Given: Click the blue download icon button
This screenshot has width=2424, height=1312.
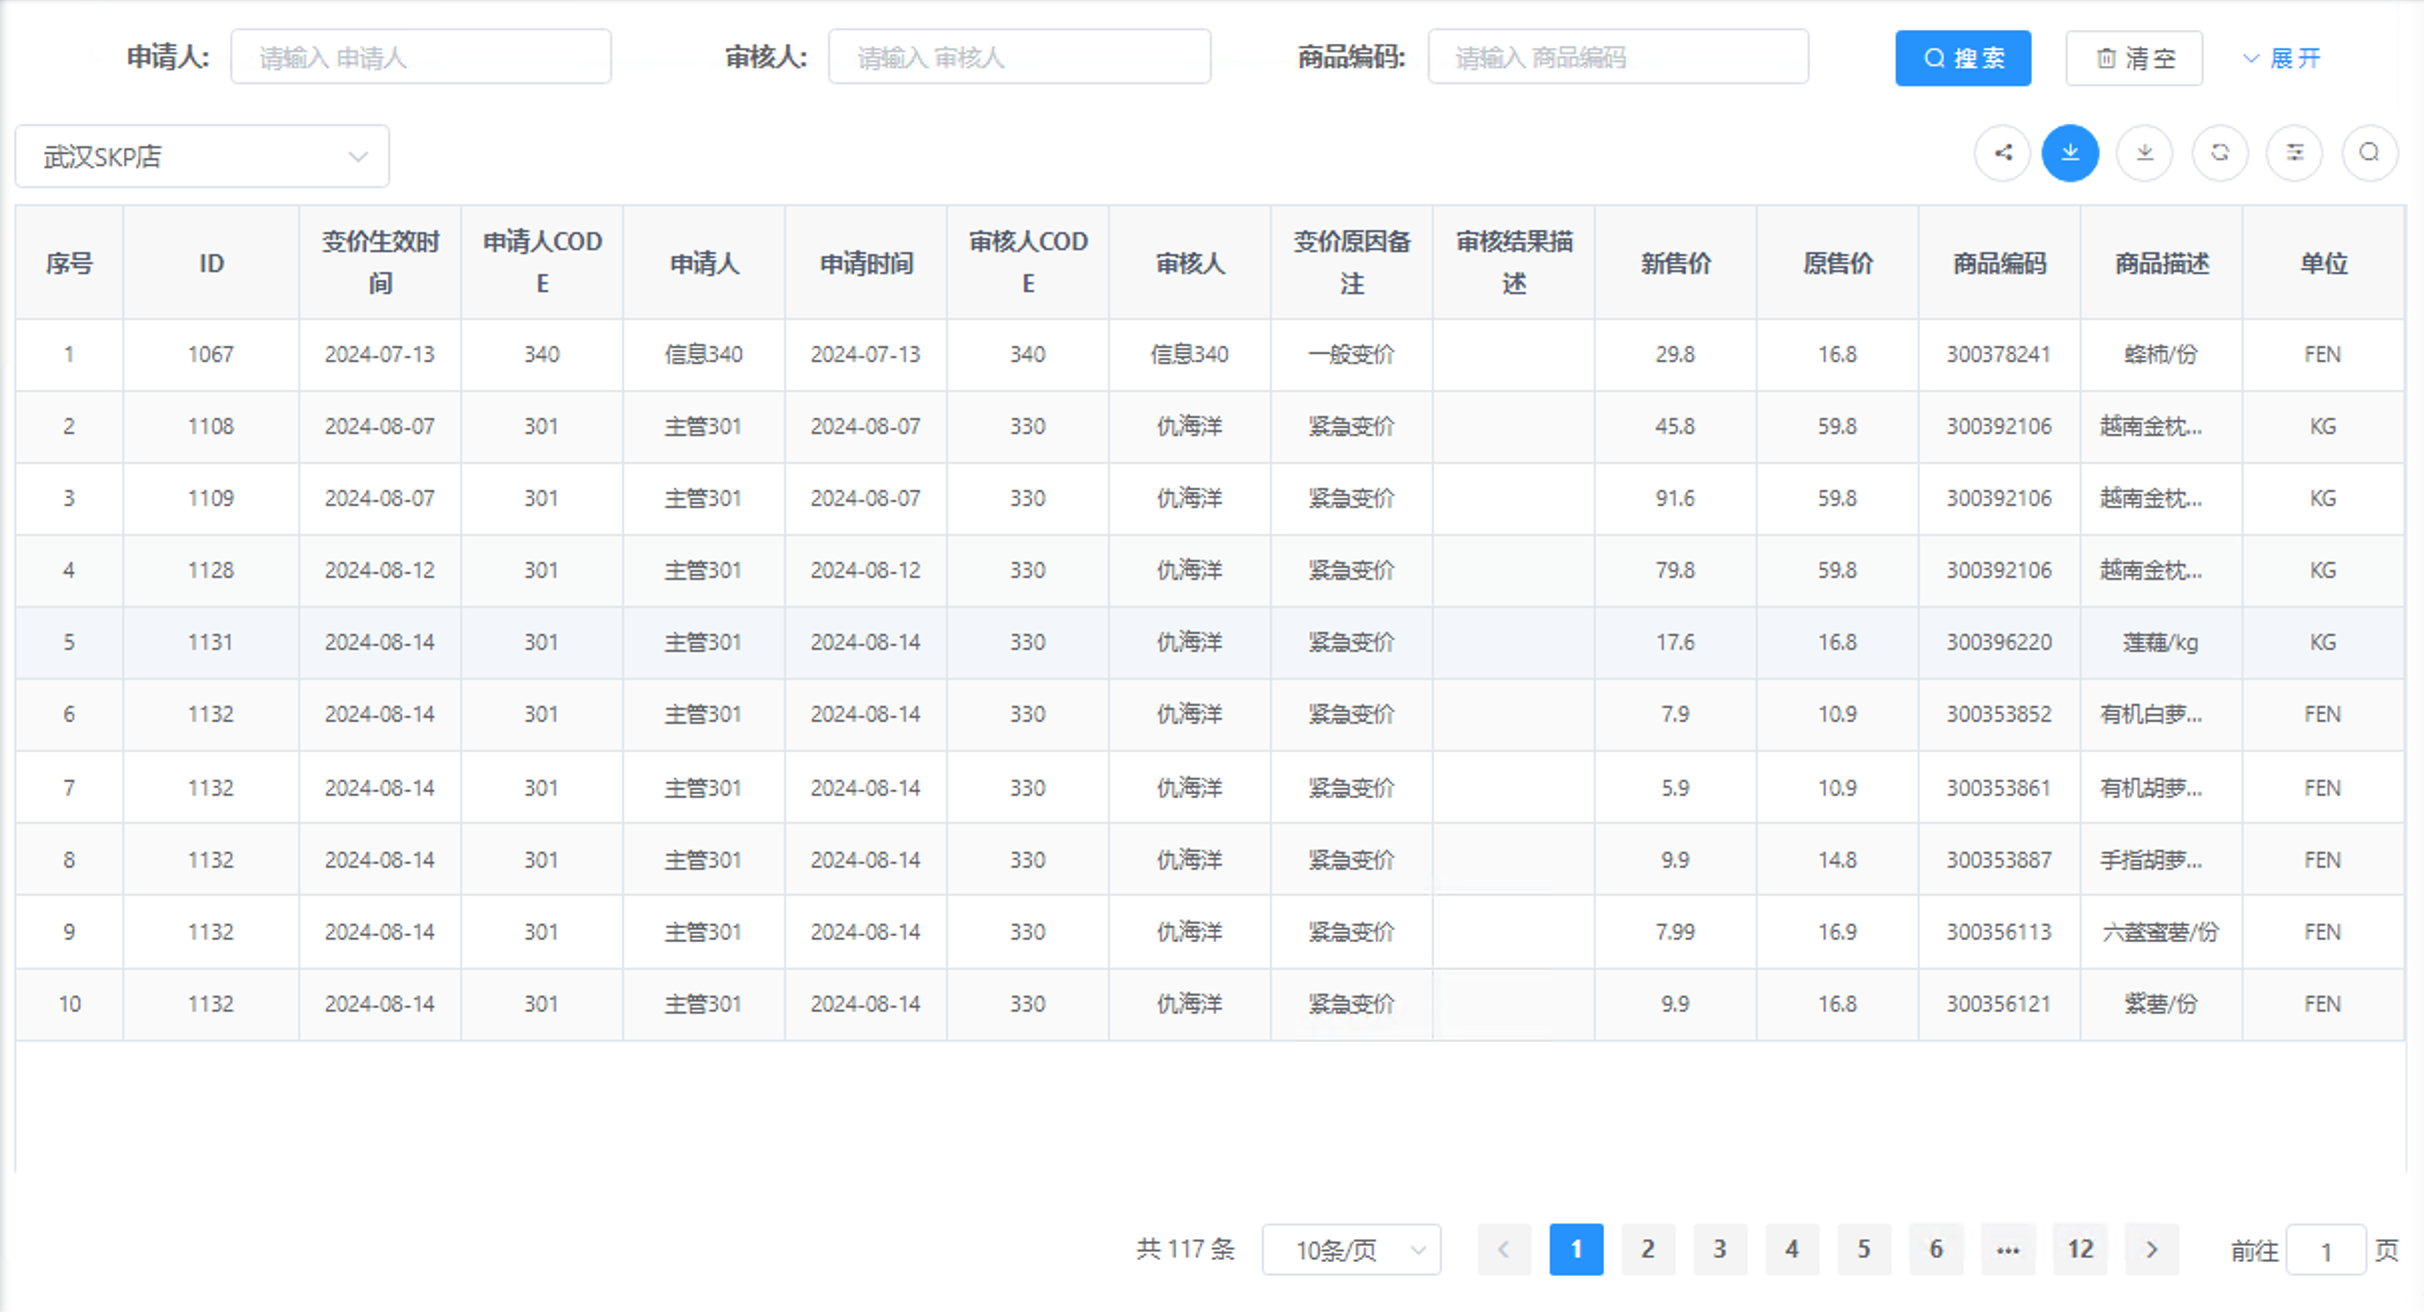Looking at the screenshot, I should click(x=2070, y=153).
